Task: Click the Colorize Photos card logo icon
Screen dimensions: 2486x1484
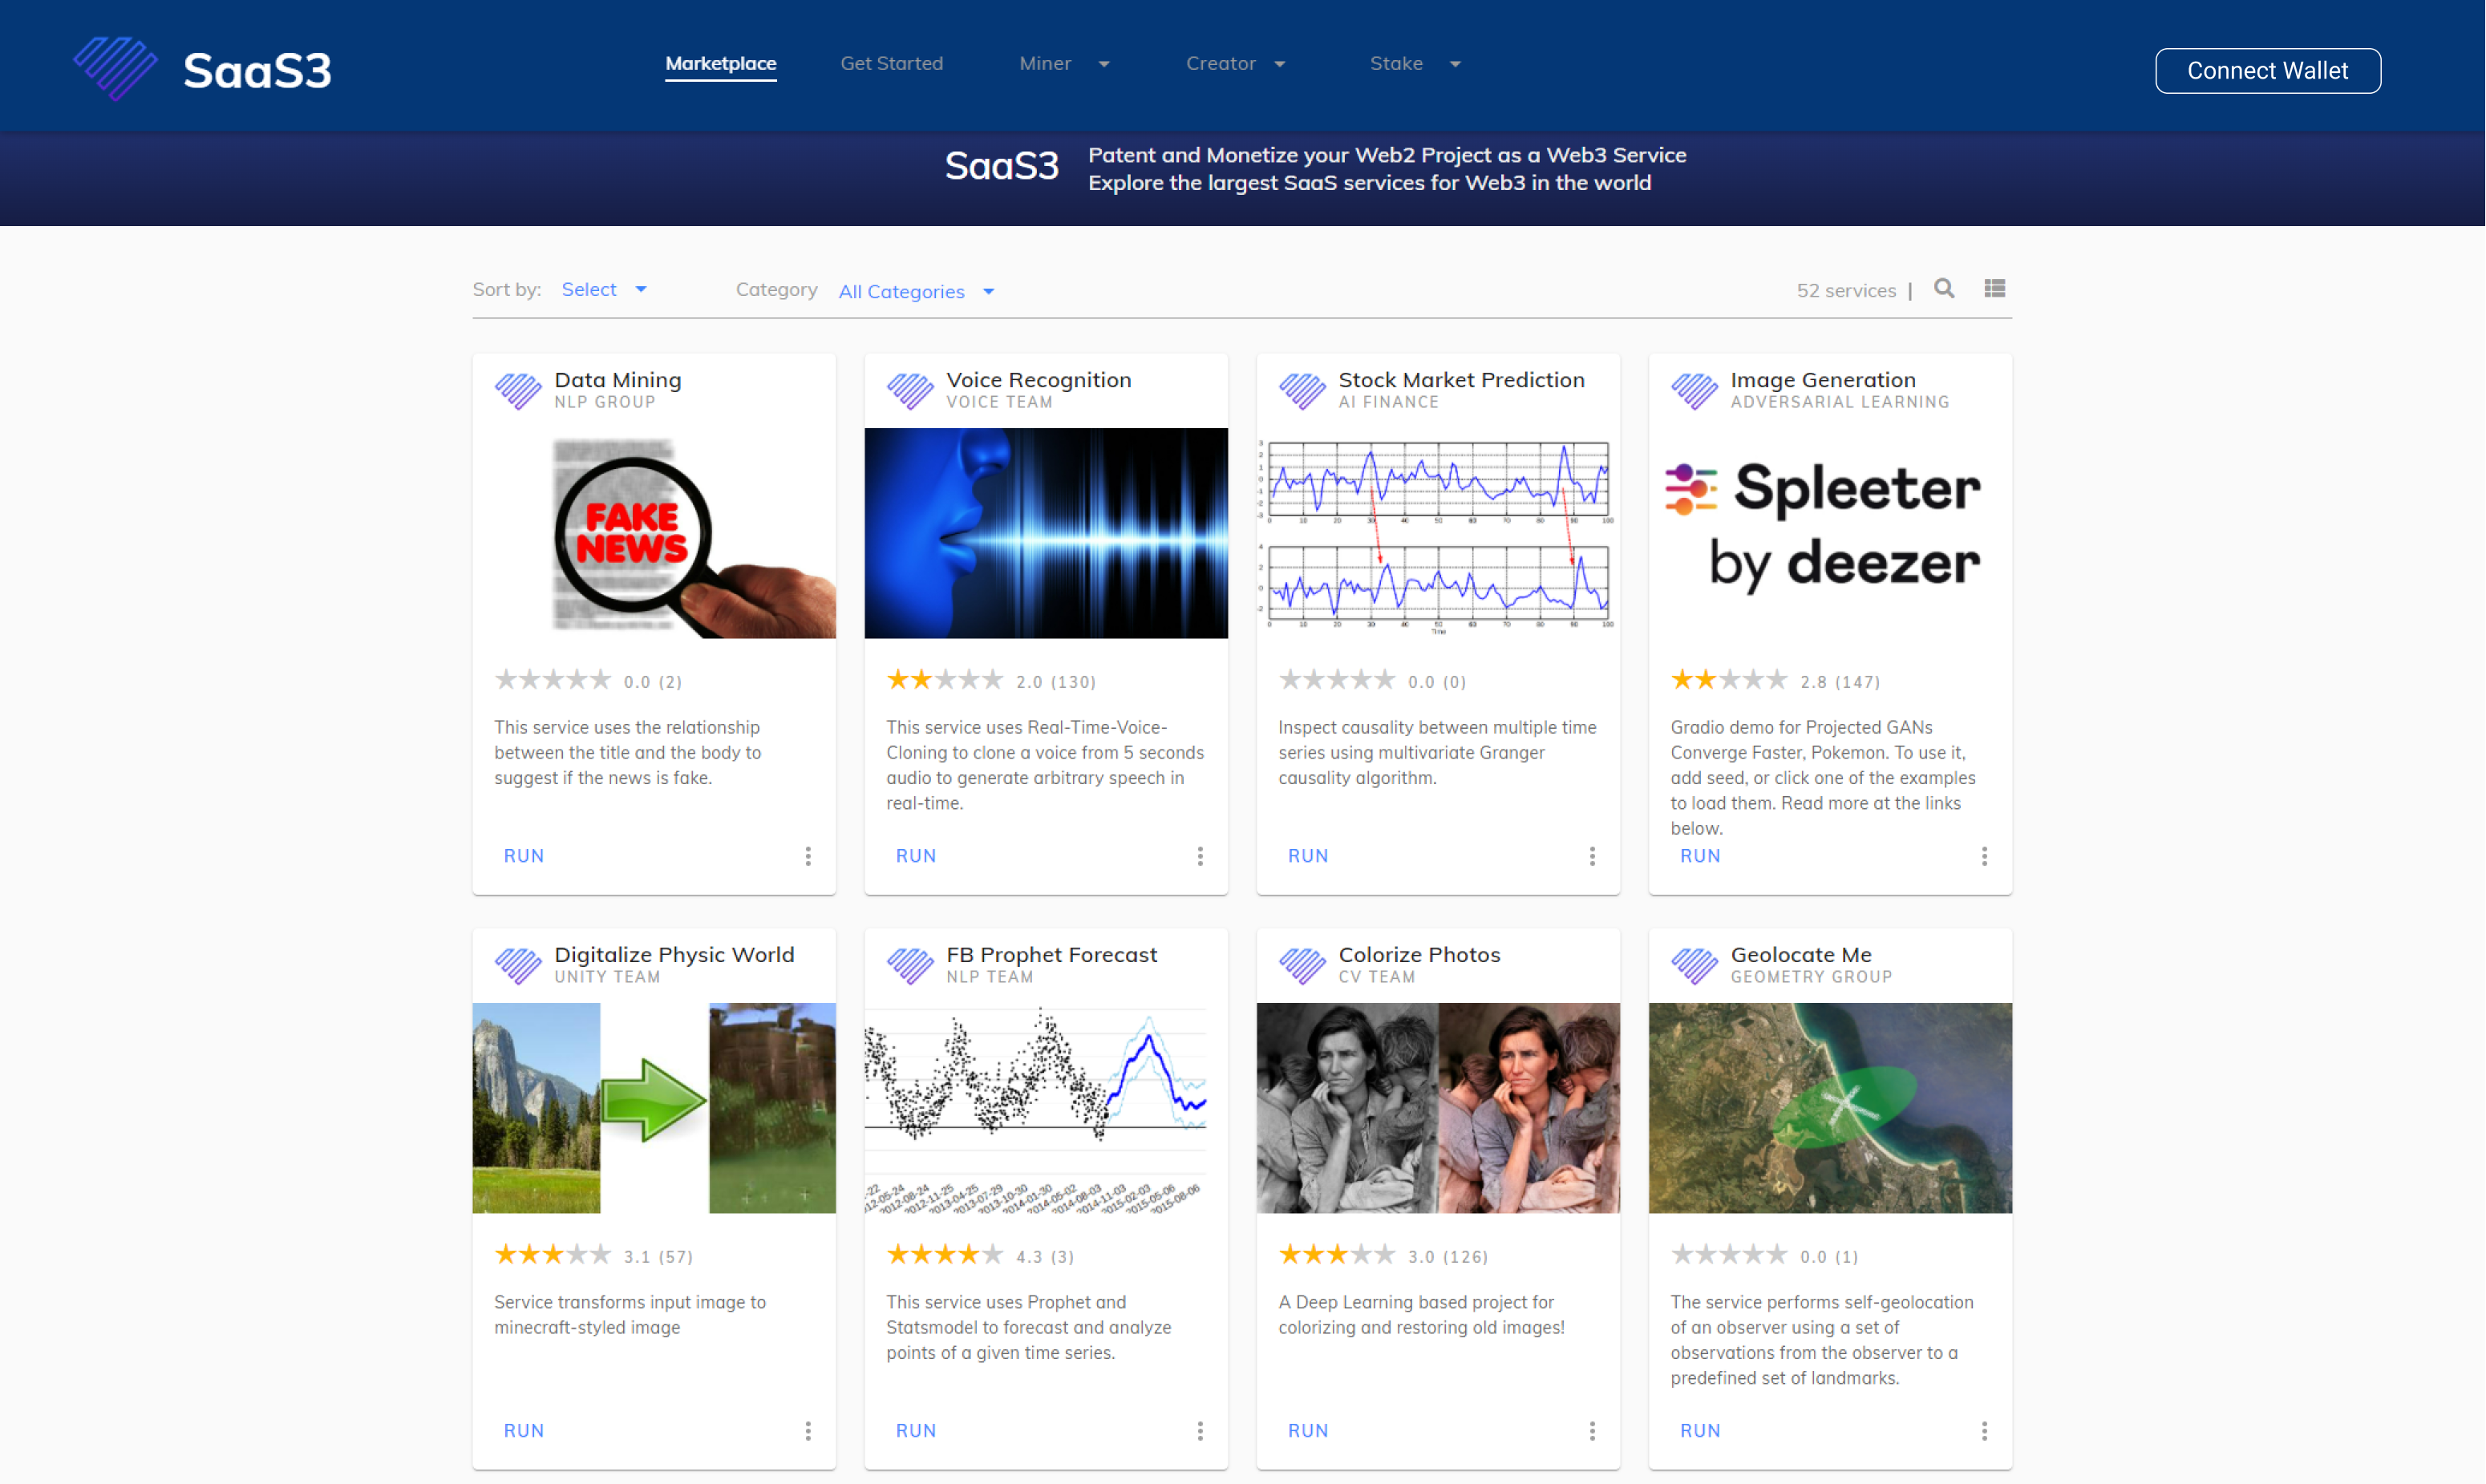Action: click(x=1302, y=965)
